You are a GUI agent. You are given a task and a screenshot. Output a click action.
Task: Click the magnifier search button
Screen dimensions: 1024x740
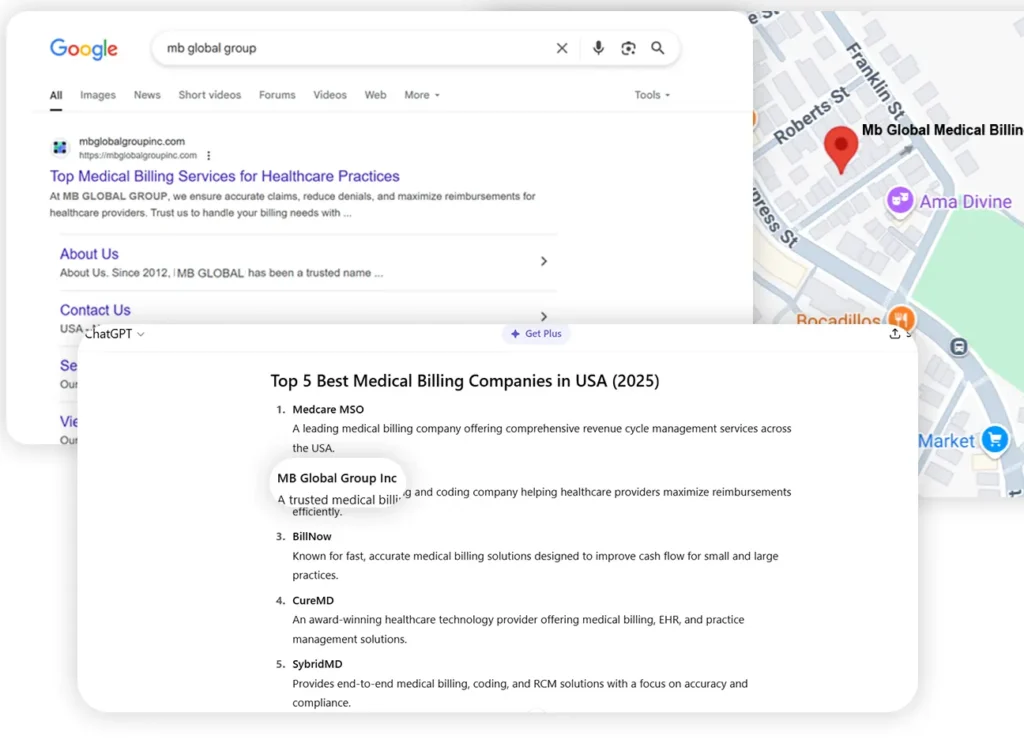coord(658,48)
